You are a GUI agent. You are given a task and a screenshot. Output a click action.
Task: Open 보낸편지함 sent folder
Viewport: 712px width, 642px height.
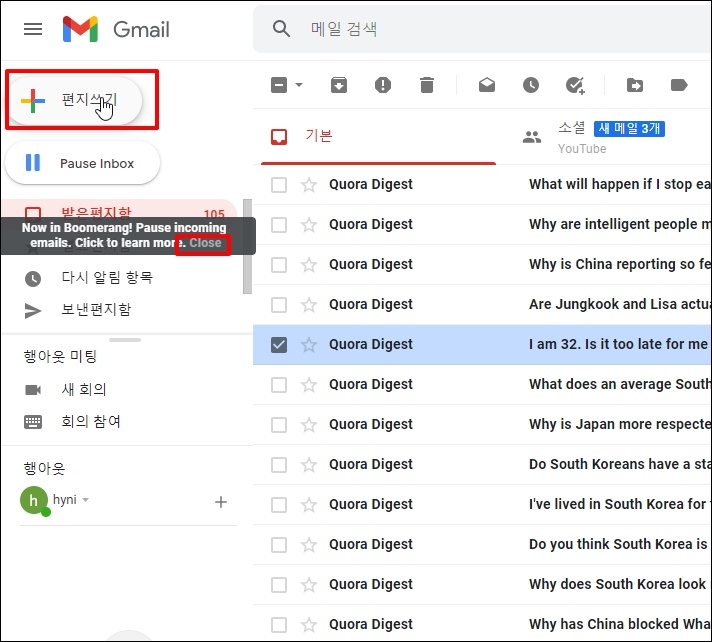pos(96,310)
